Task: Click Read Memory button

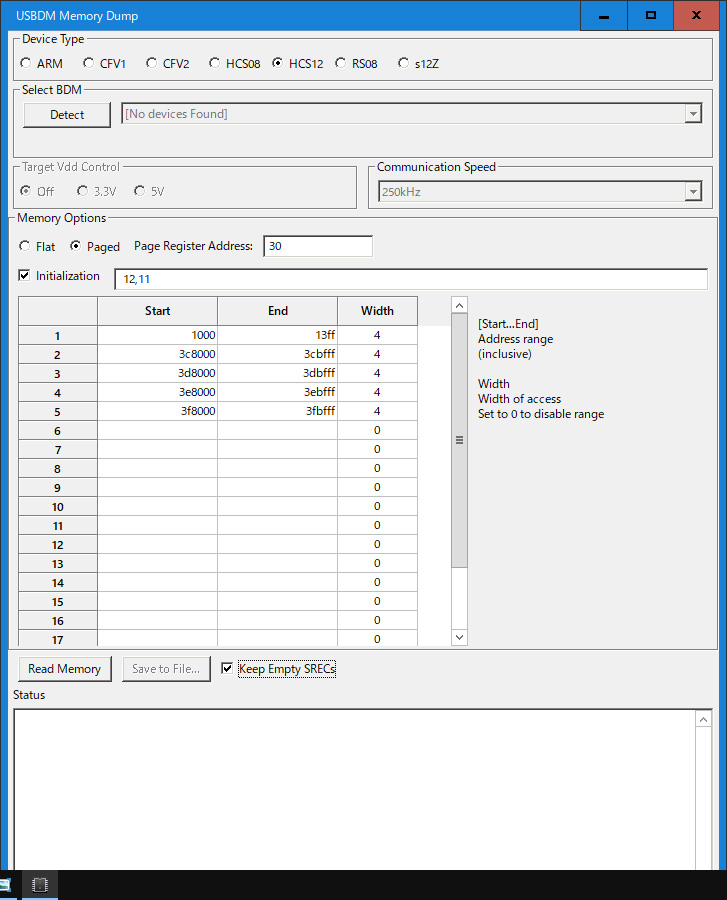Action: pos(65,669)
